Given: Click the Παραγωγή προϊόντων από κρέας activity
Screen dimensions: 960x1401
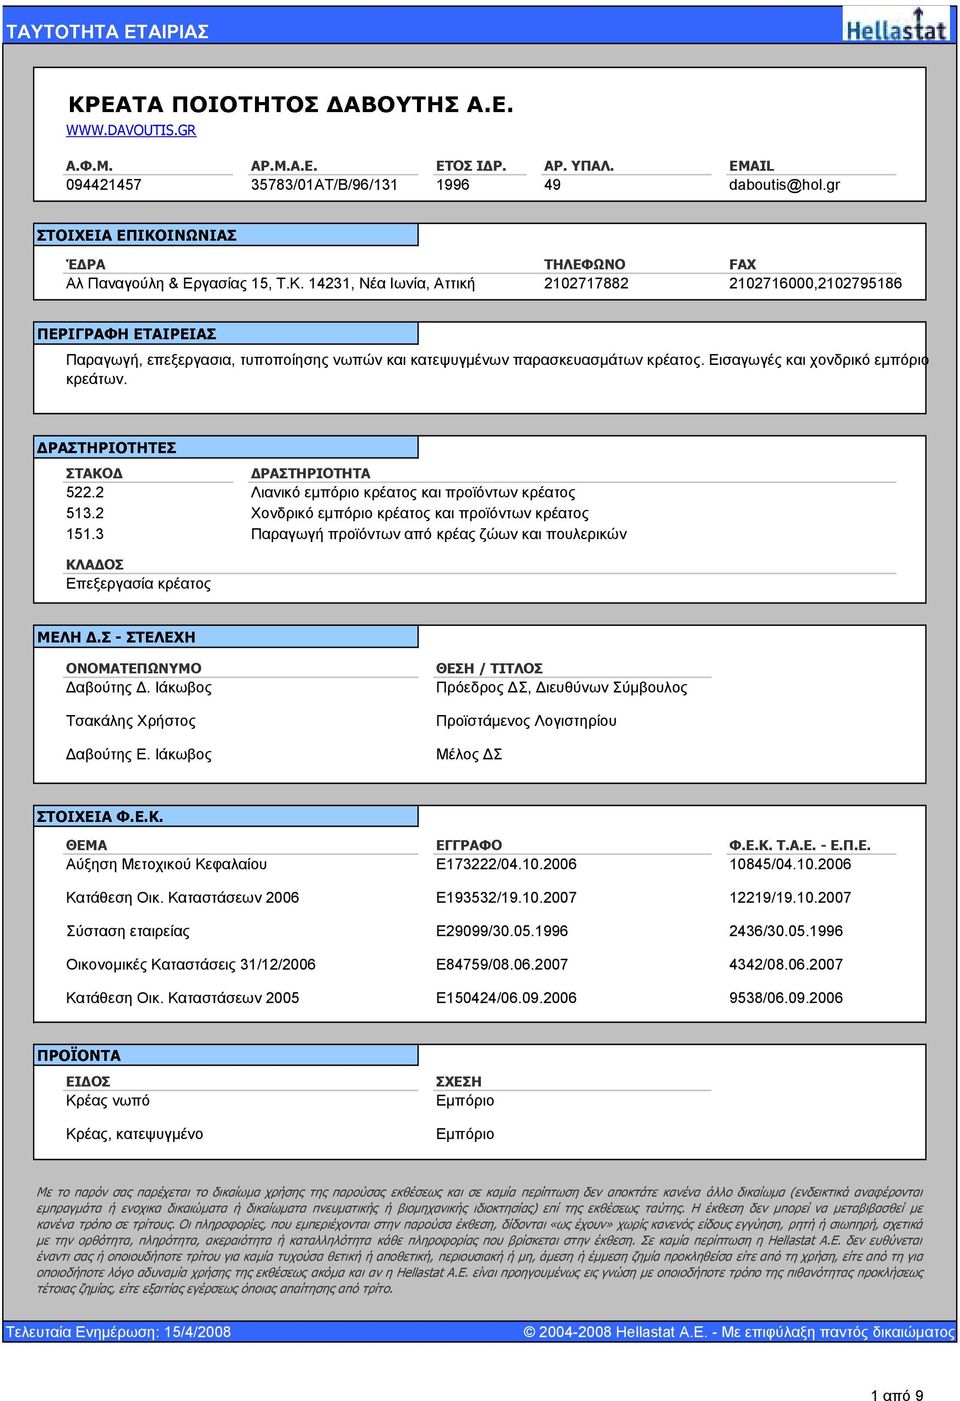Looking at the screenshot, I should (x=438, y=534).
